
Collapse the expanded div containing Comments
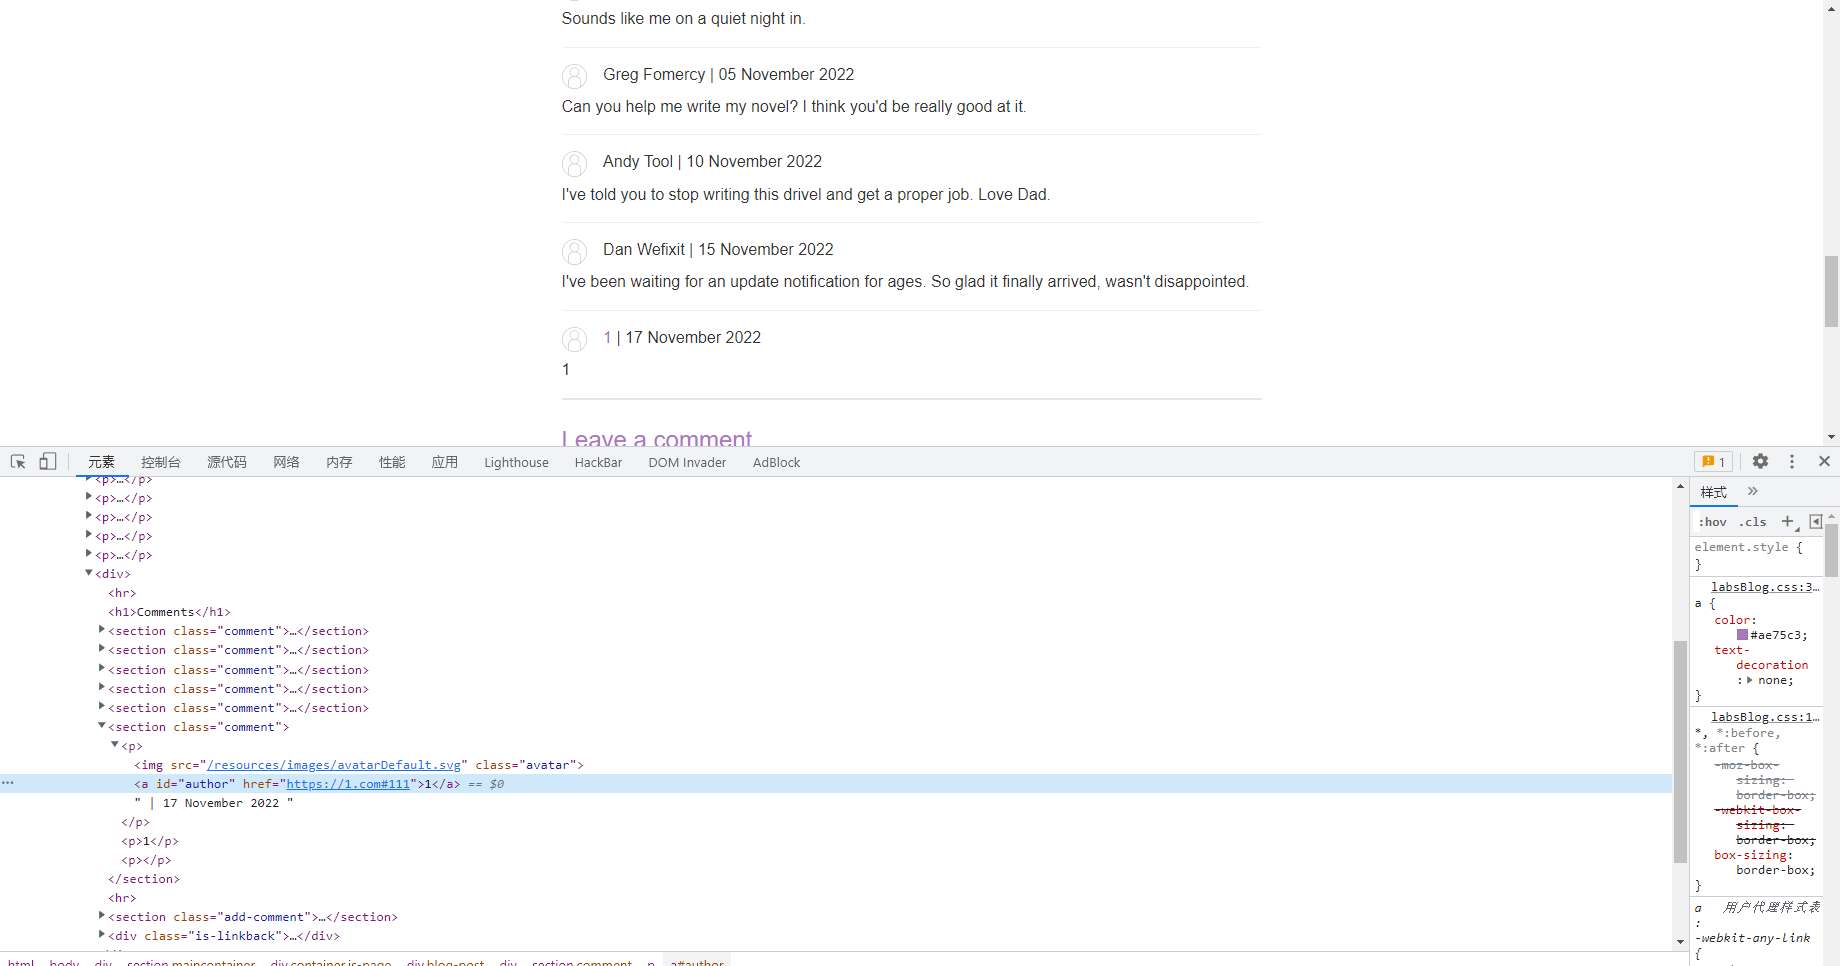89,572
